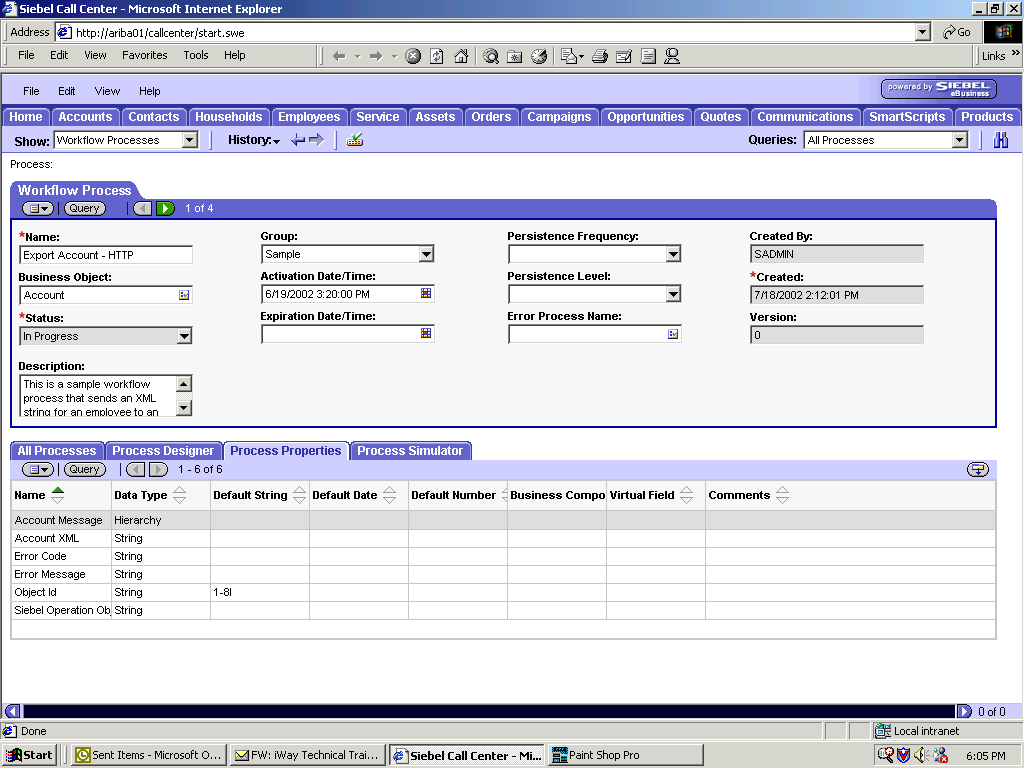
Task: Open the Activation Date/Time calendar icon
Action: (x=428, y=294)
